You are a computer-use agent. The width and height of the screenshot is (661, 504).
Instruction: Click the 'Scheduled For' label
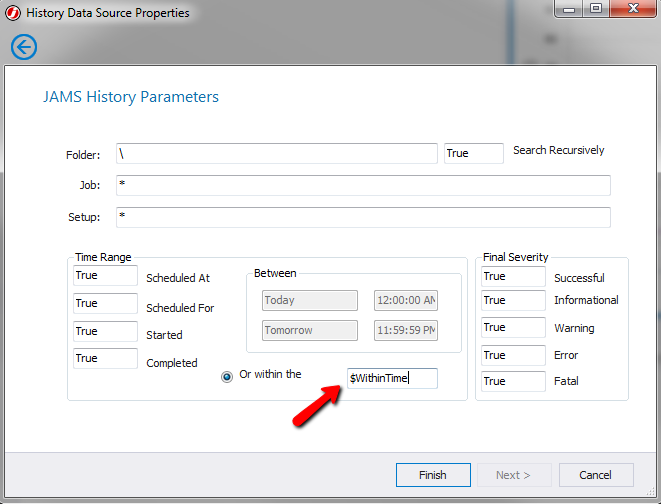point(180,308)
